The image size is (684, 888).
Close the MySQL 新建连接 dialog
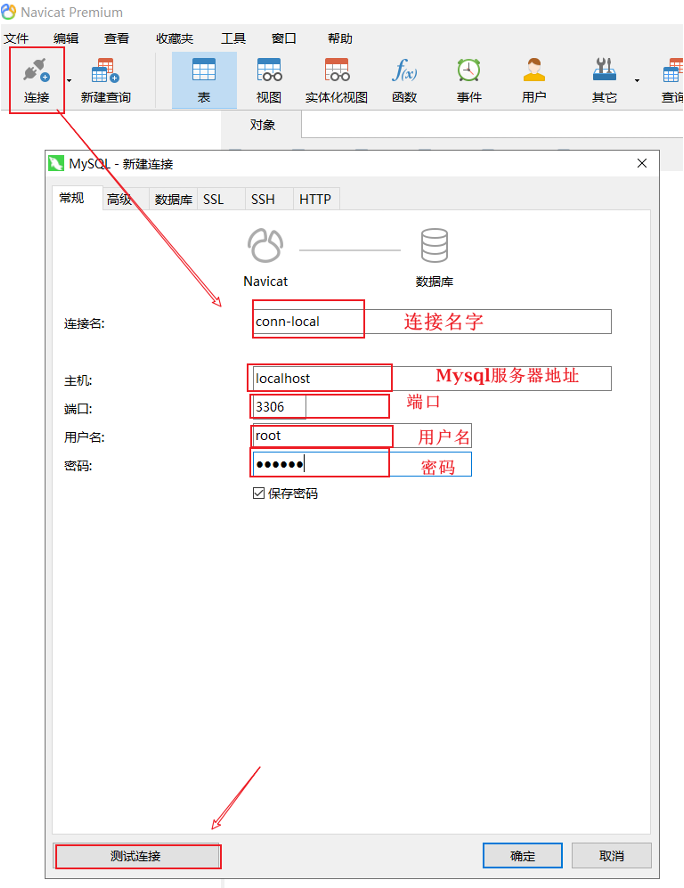[642, 163]
